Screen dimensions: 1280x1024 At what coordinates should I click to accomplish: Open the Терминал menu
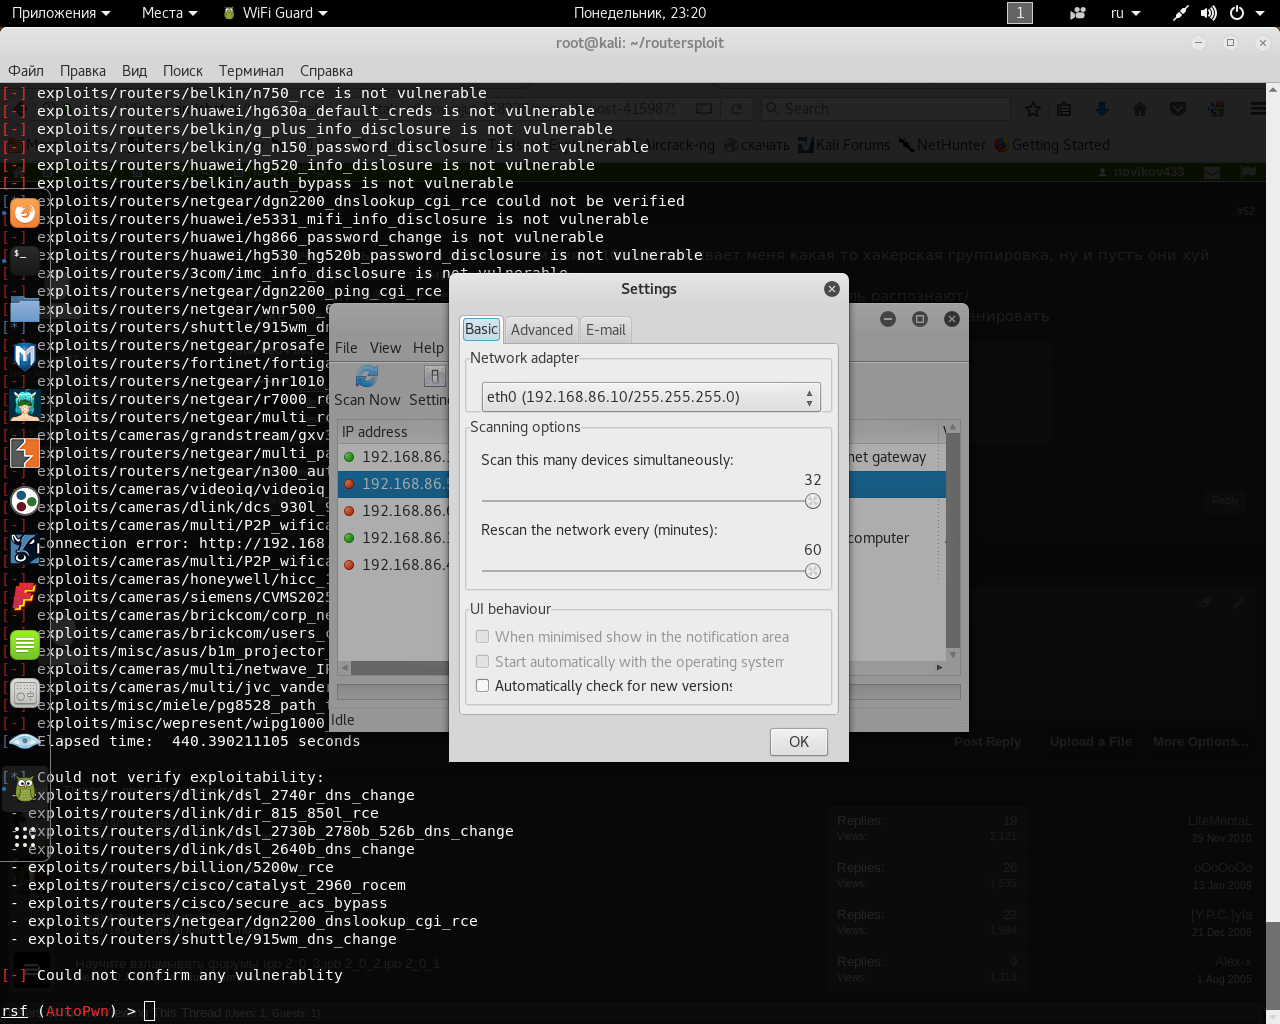pos(251,71)
